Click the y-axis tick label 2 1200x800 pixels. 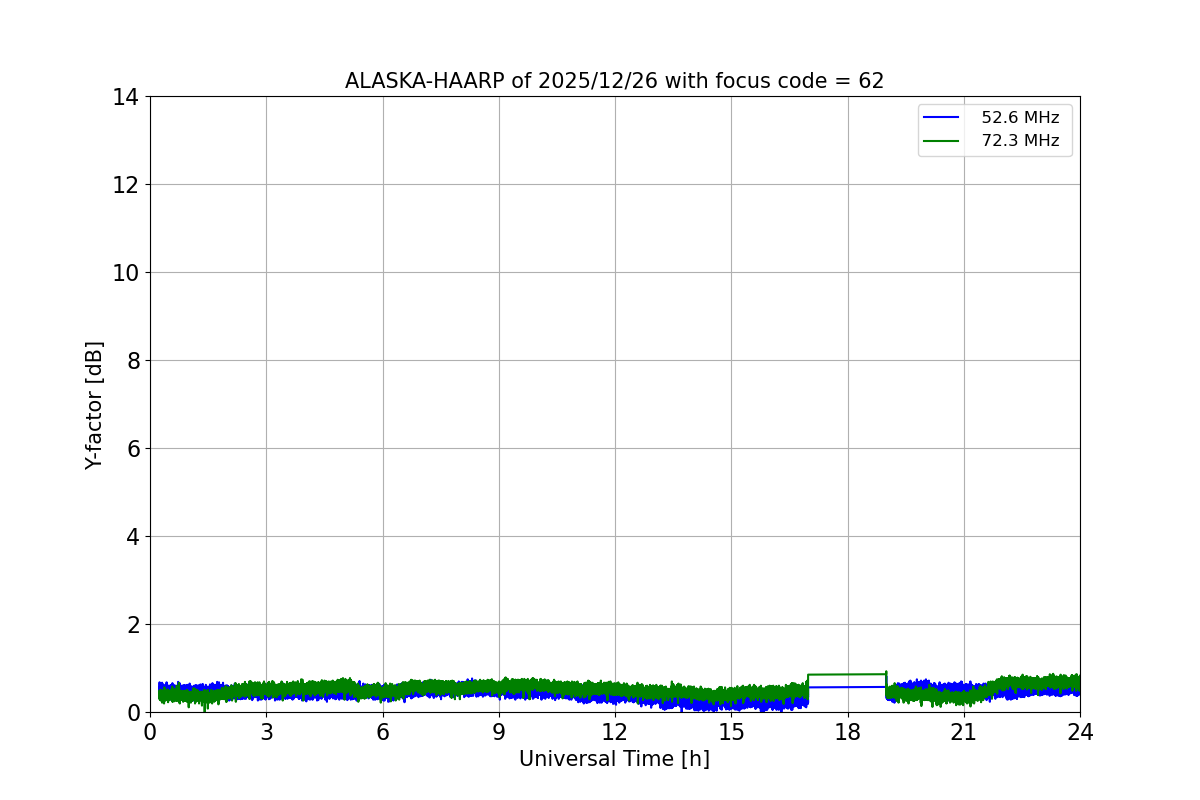point(132,625)
